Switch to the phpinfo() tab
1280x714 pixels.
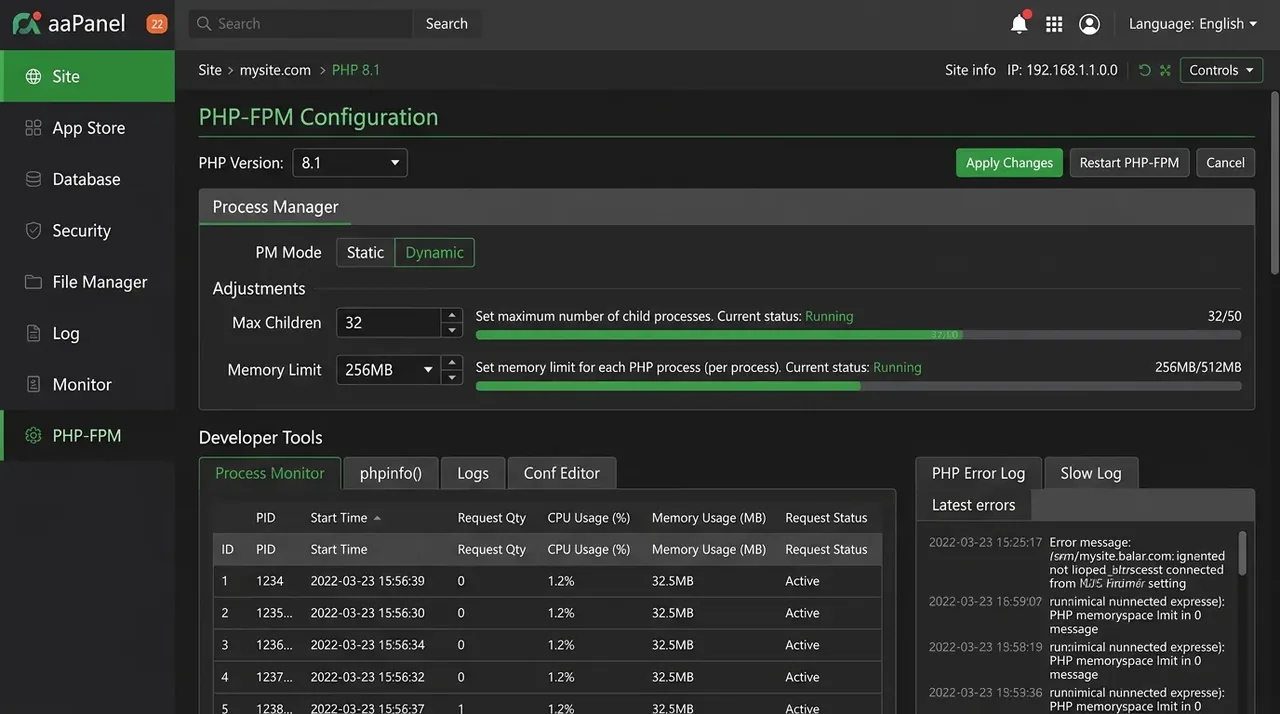[391, 473]
